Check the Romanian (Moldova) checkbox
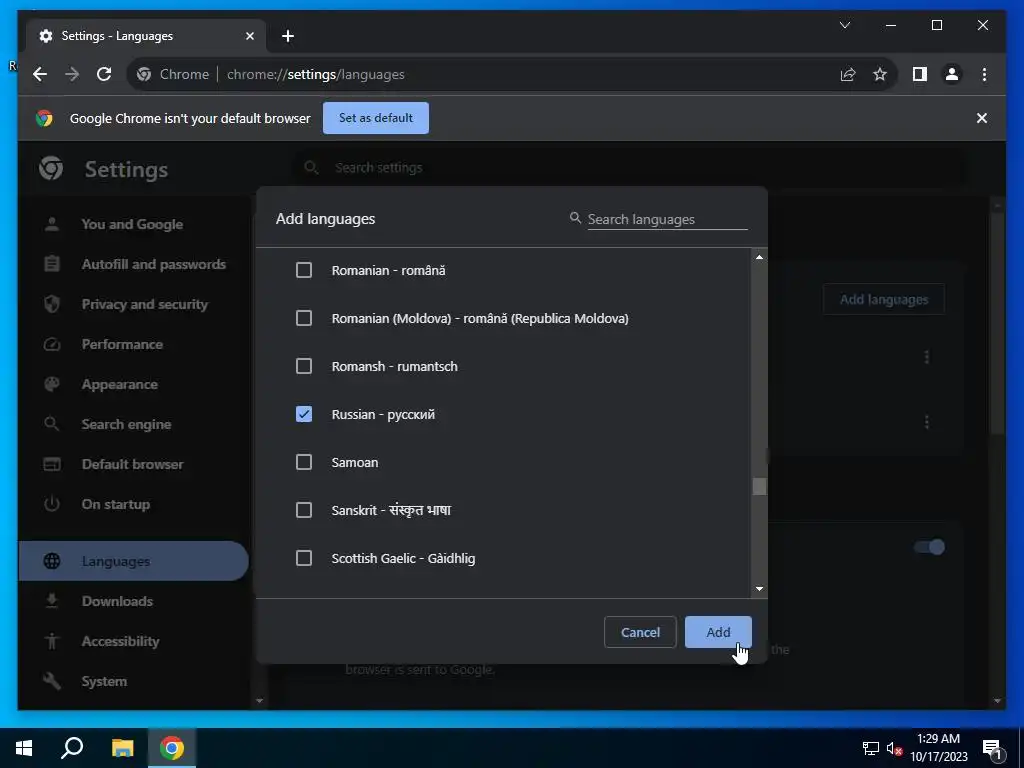 [x=304, y=318]
